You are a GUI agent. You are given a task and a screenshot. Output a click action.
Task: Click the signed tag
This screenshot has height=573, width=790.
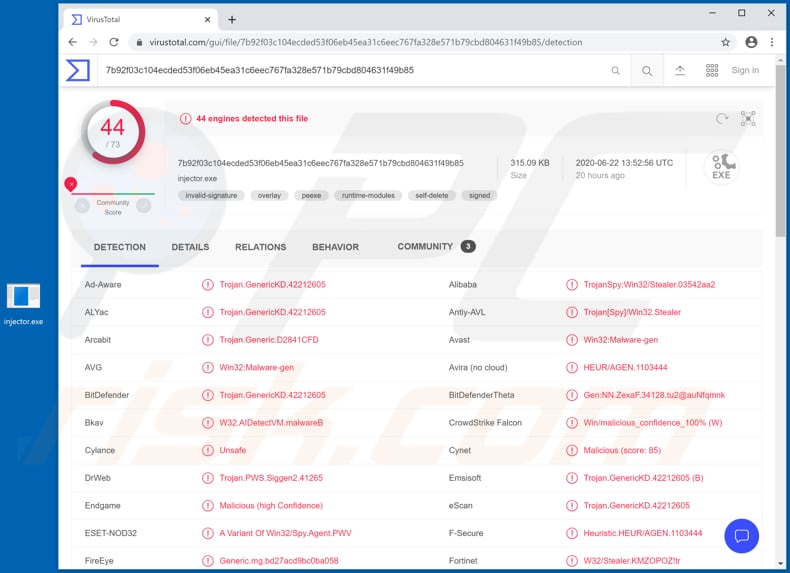click(x=480, y=196)
